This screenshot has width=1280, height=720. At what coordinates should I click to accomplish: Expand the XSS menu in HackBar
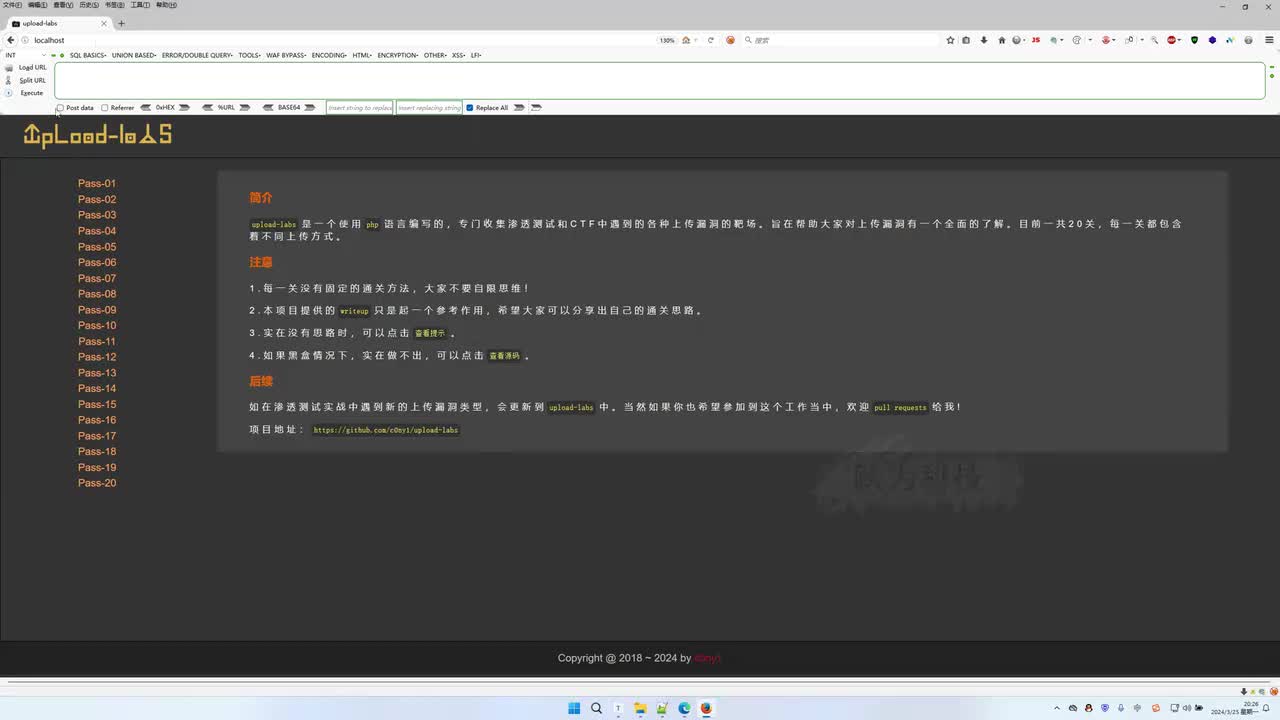point(459,55)
